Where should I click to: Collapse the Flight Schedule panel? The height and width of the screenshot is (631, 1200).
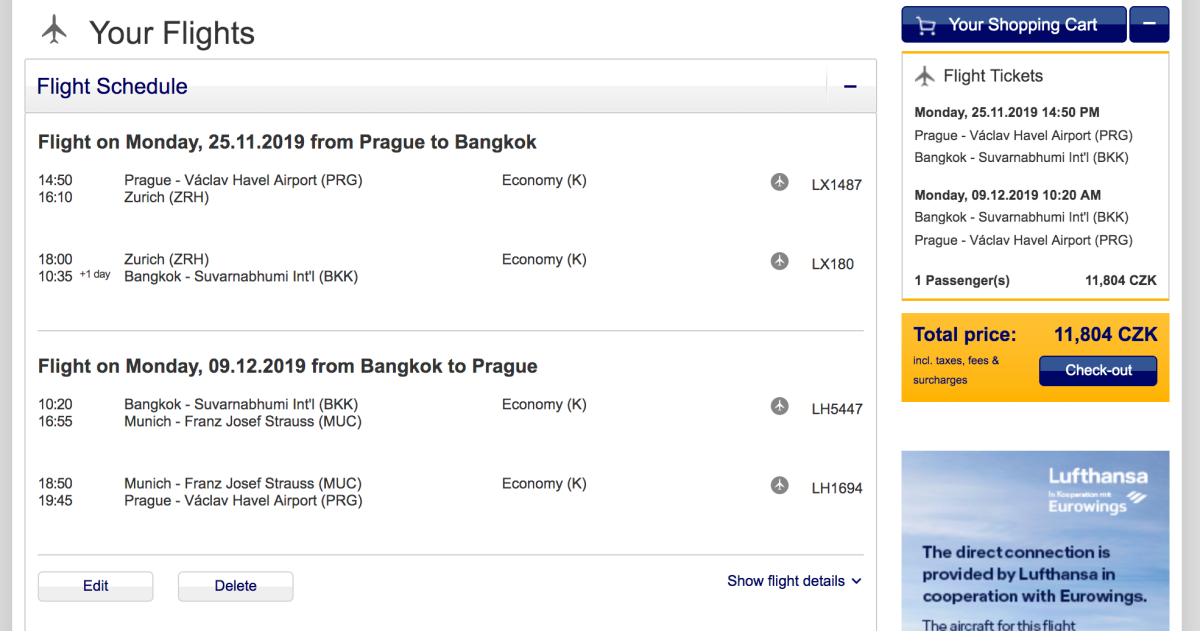pyautogui.click(x=850, y=87)
